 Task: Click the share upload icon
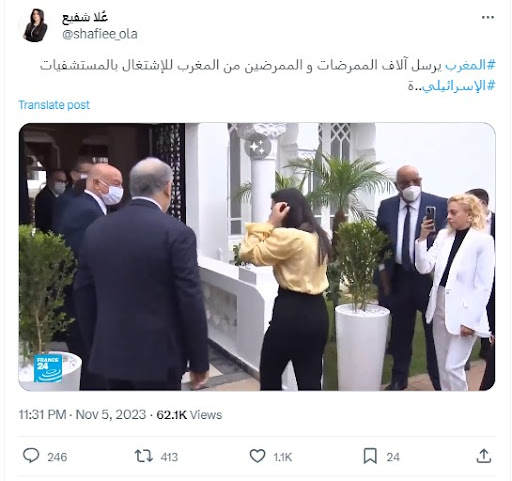(x=484, y=456)
